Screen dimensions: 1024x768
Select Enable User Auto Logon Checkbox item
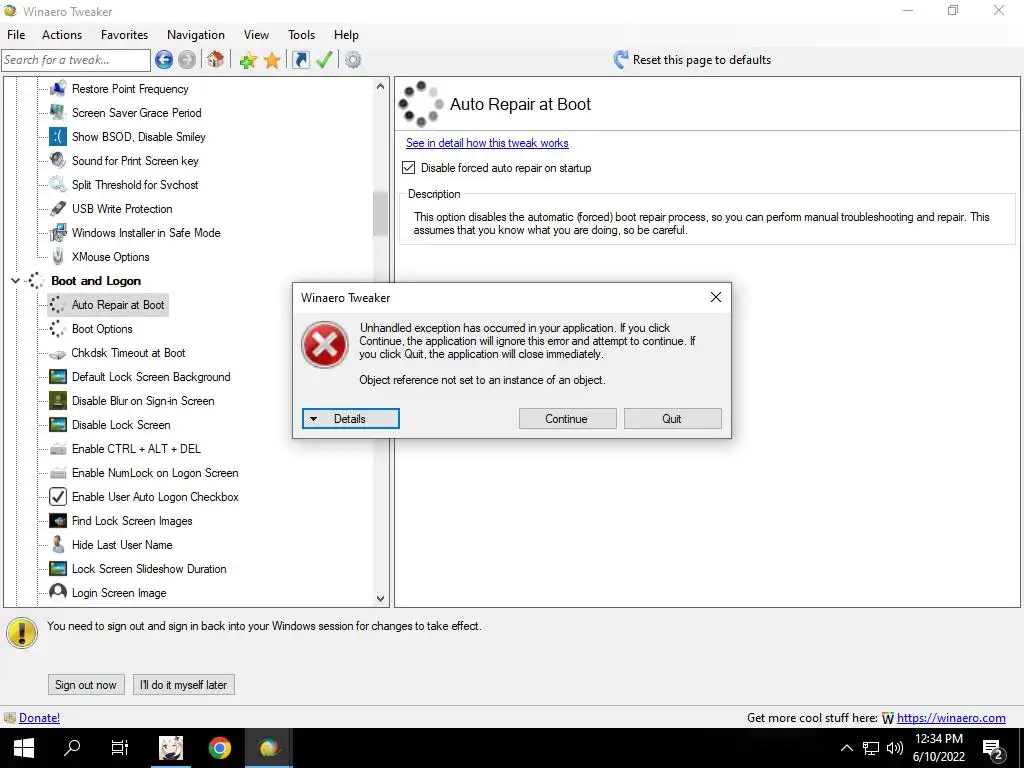(x=155, y=497)
